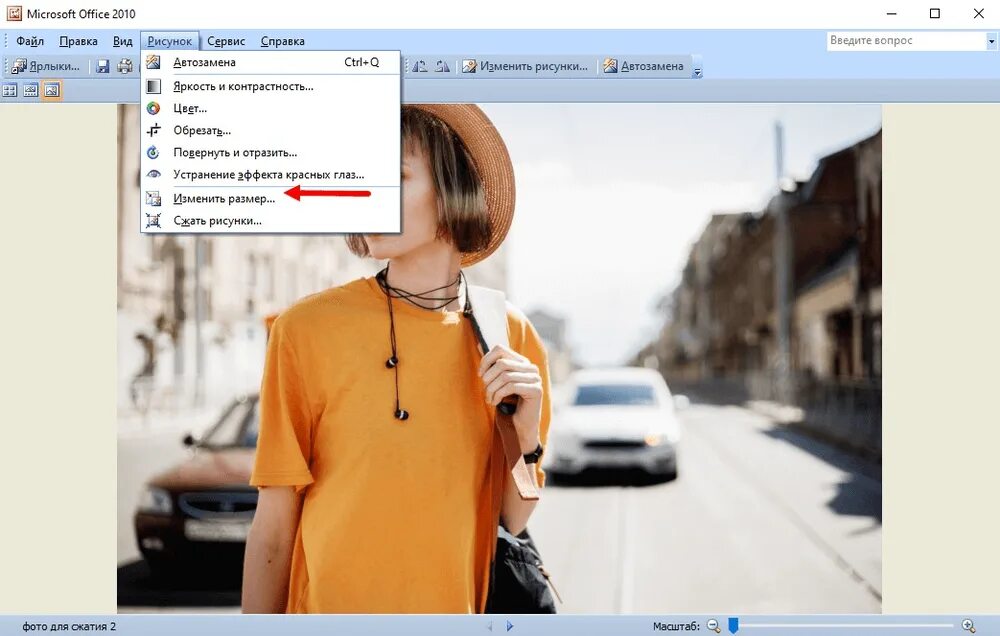
Task: Expand the toolbar options arrow
Action: pyautogui.click(x=697, y=71)
